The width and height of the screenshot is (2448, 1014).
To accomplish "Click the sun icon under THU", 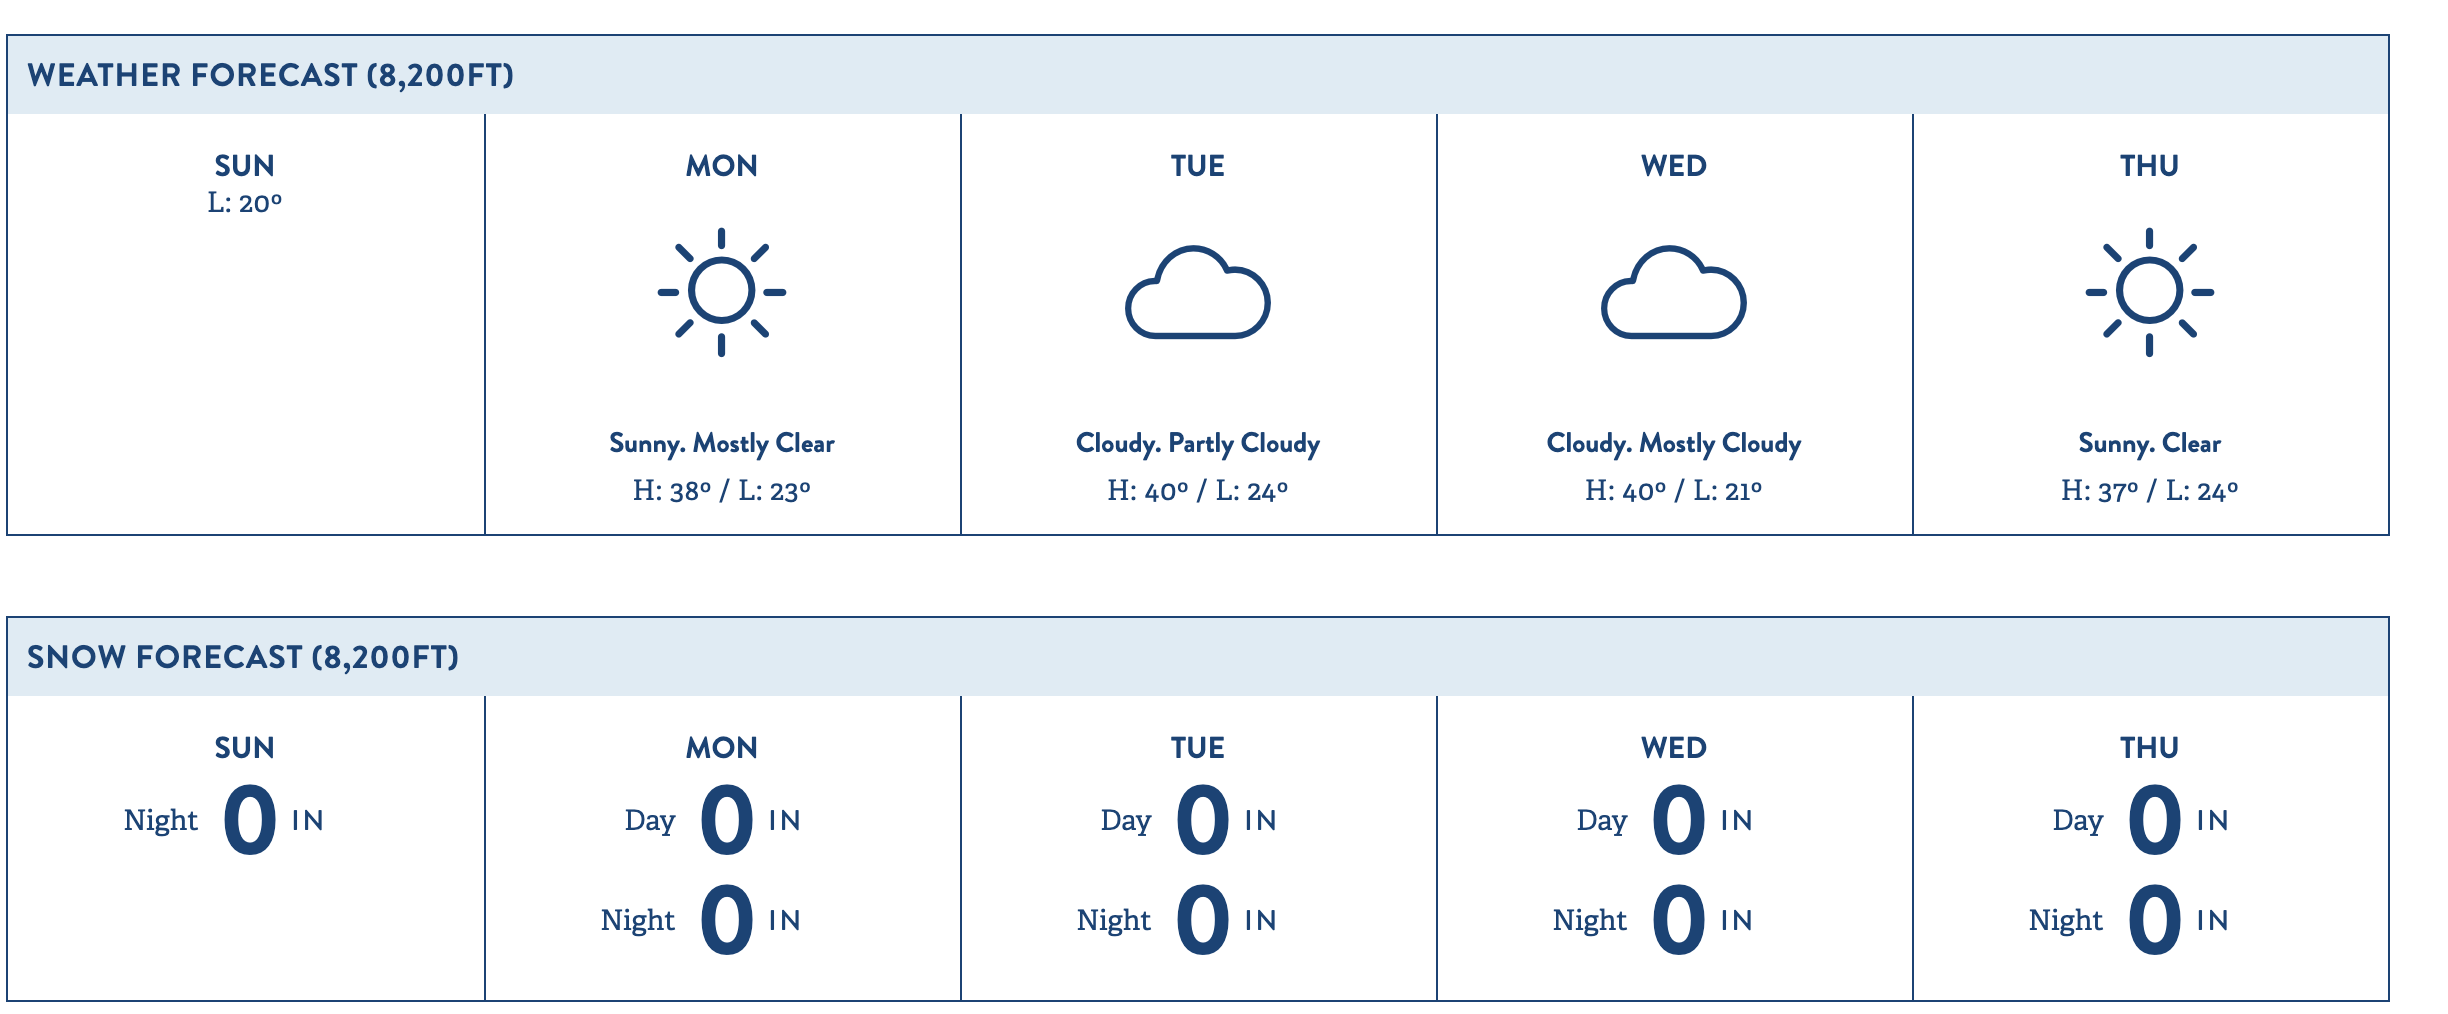I will tap(2149, 292).
